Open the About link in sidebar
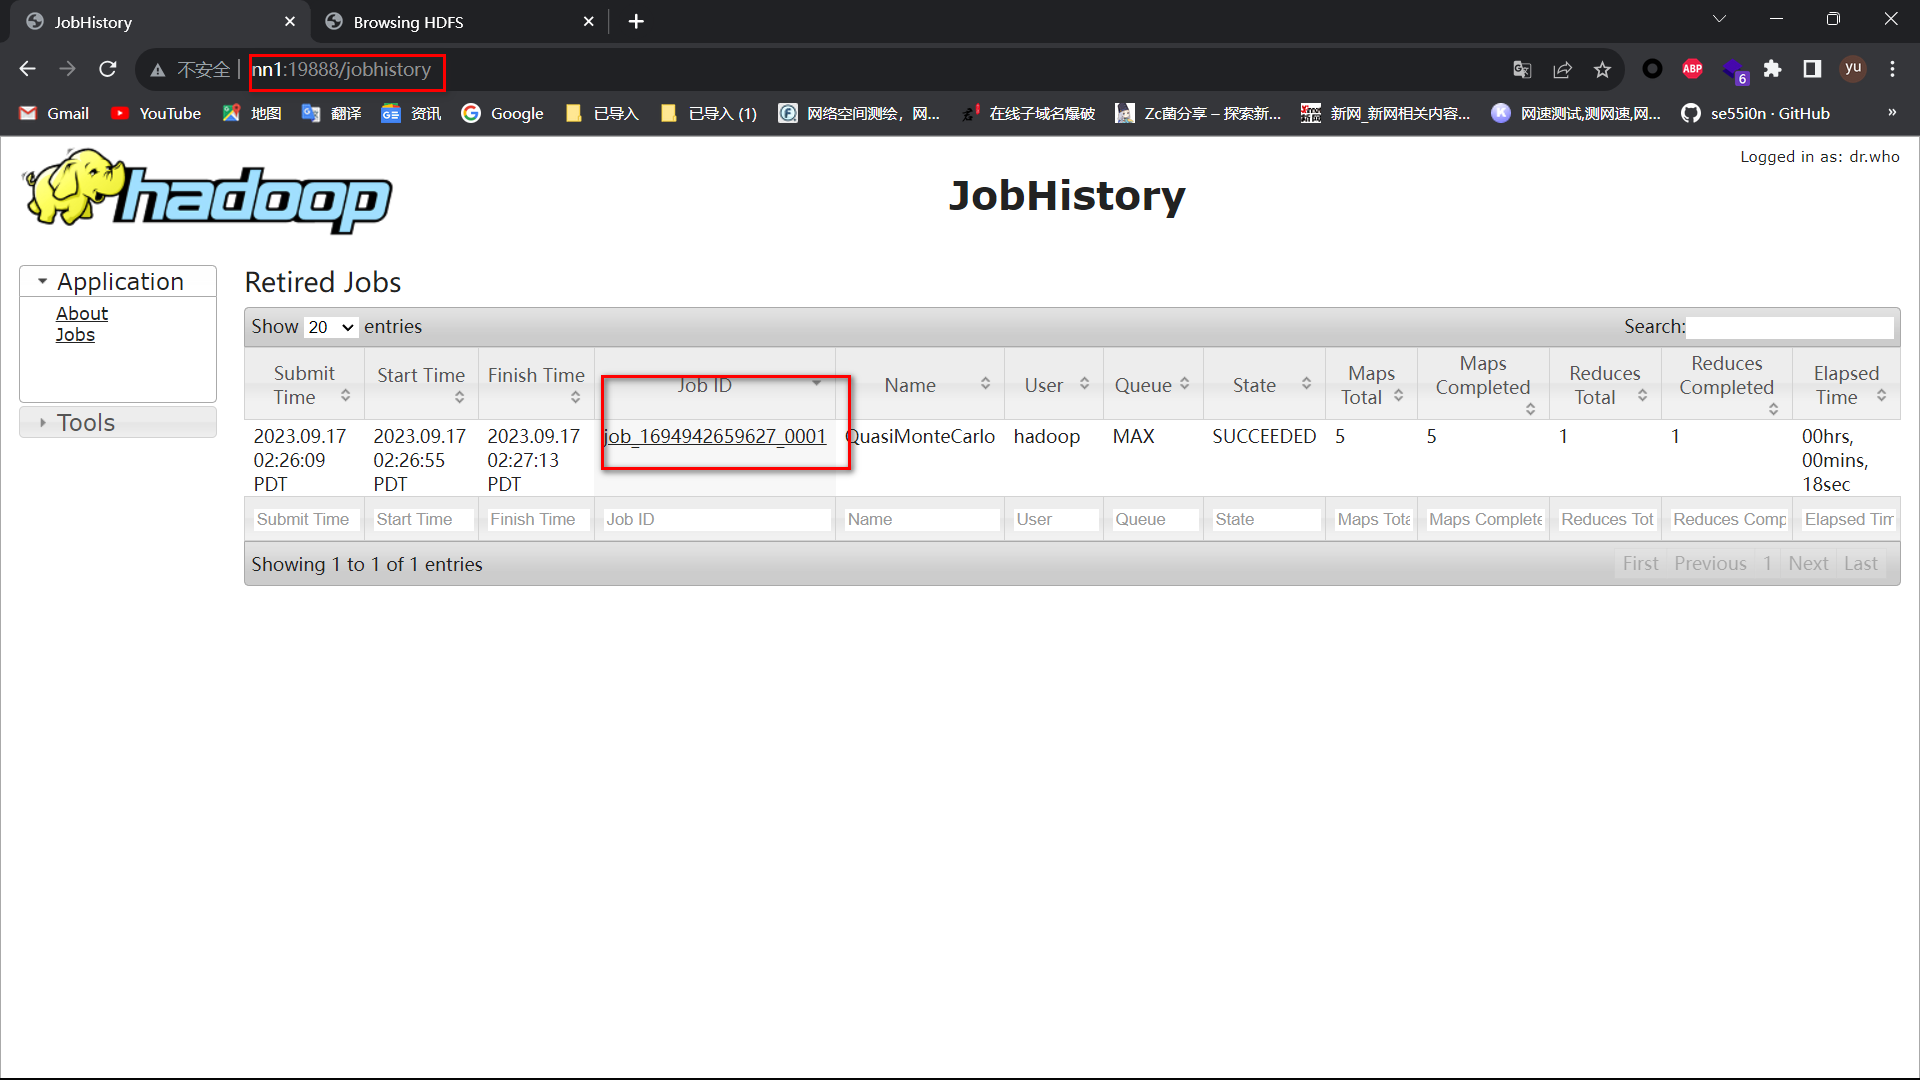Viewport: 1920px width, 1080px height. click(x=82, y=314)
